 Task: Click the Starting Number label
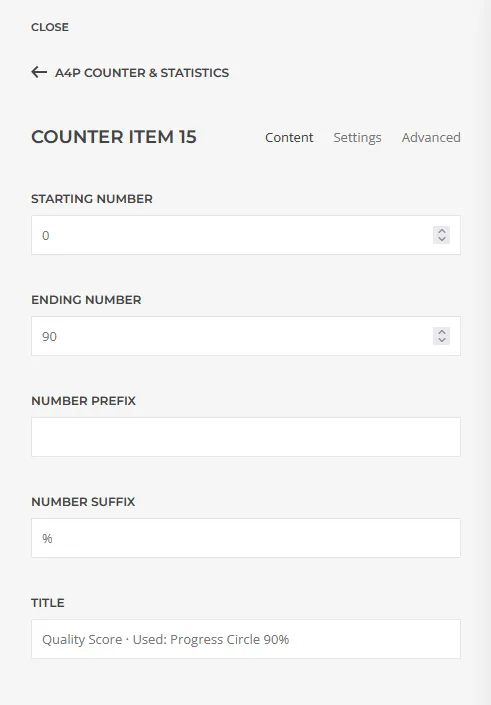coord(92,199)
